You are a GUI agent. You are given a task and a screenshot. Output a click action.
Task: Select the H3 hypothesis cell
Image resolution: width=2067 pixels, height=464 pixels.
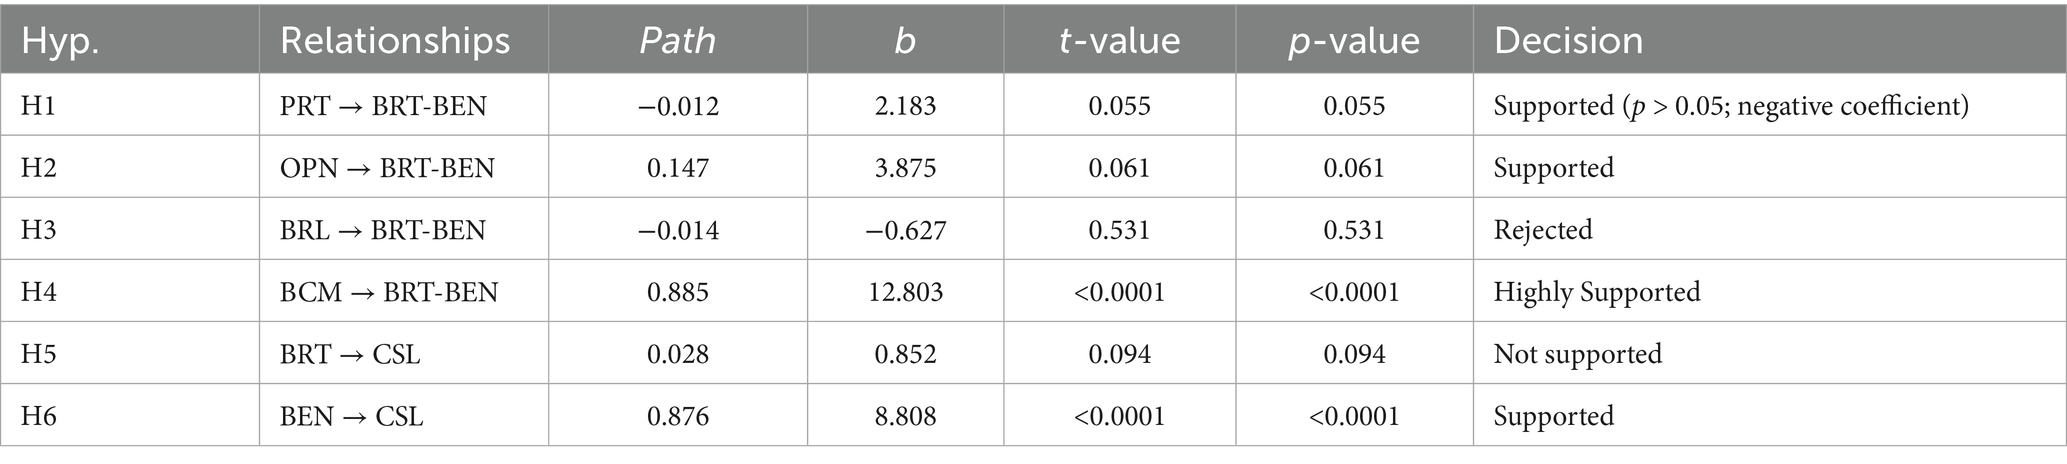click(x=39, y=230)
